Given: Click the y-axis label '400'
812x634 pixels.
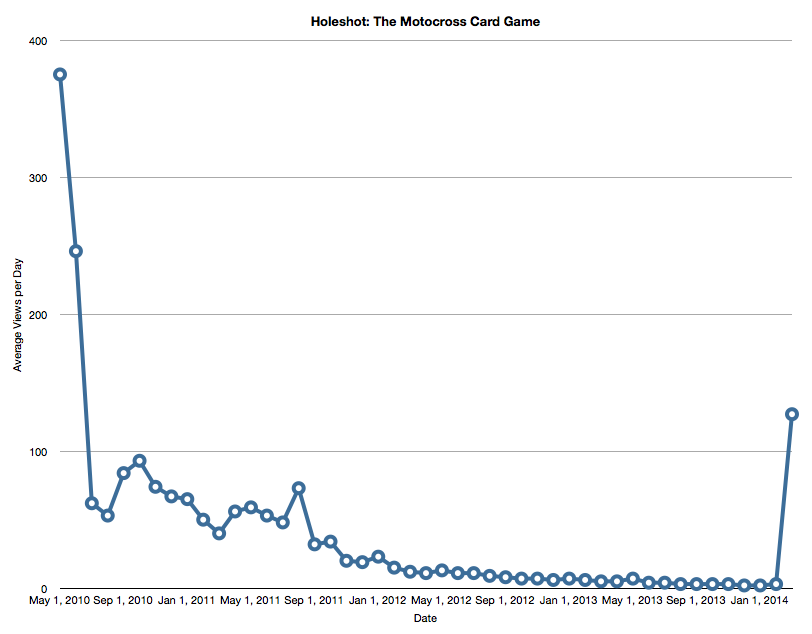Looking at the screenshot, I should click(x=37, y=41).
